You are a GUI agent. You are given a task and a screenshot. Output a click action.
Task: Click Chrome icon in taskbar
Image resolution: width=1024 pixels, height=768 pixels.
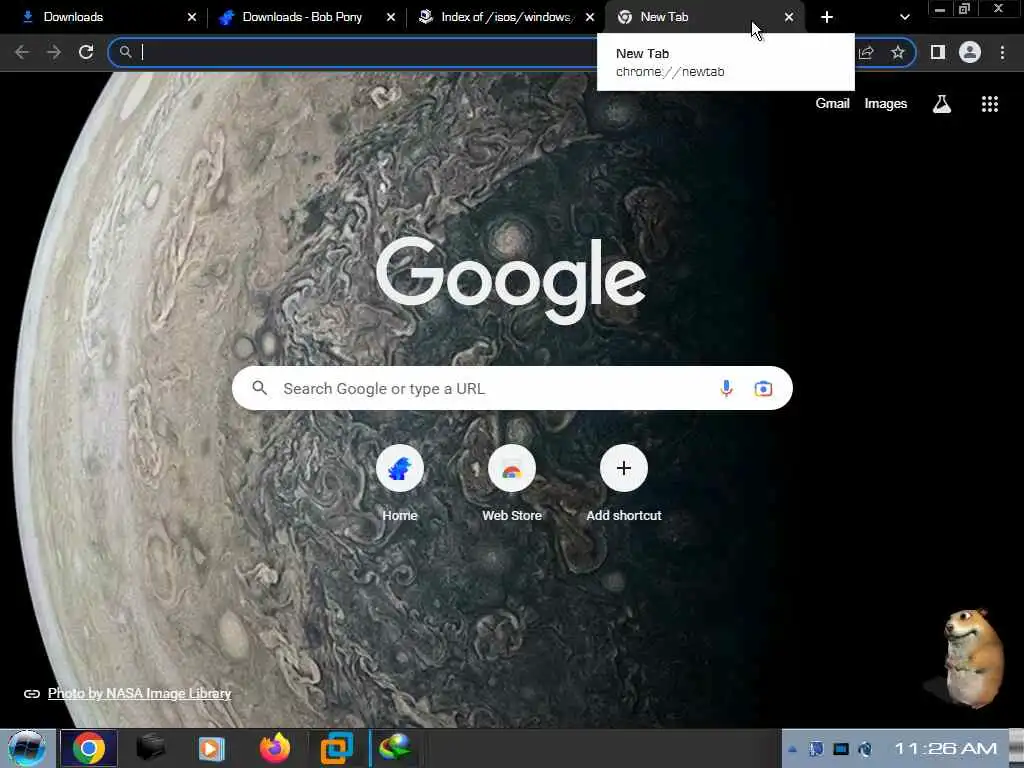[x=89, y=748]
